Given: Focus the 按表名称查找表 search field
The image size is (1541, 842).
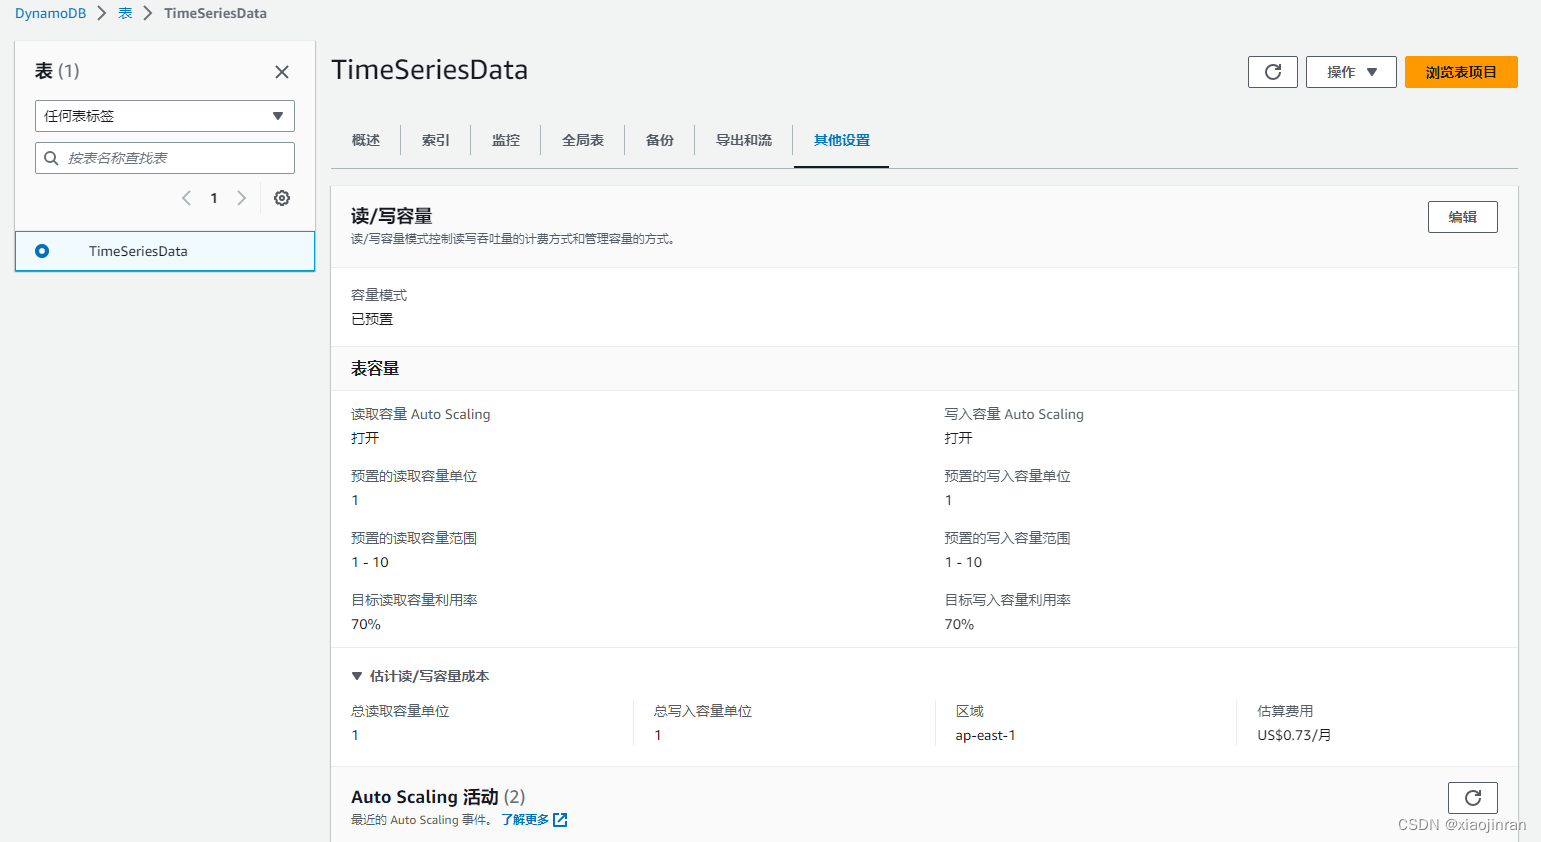Looking at the screenshot, I should (165, 158).
